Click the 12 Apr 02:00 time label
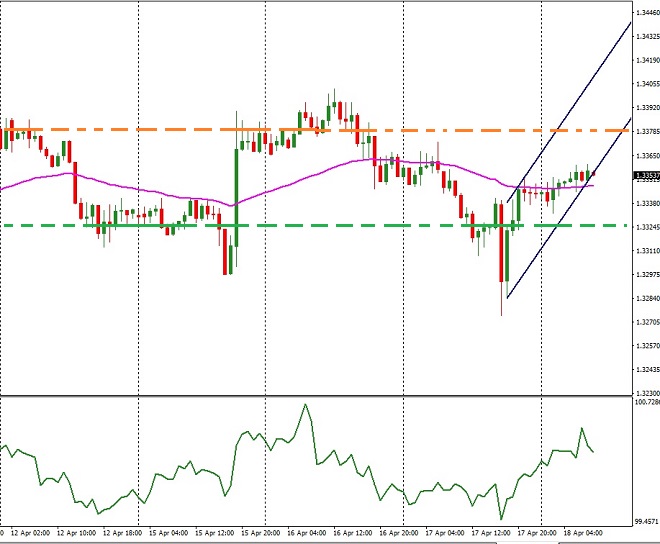Viewport: 660px width, 544px height. coord(30,533)
